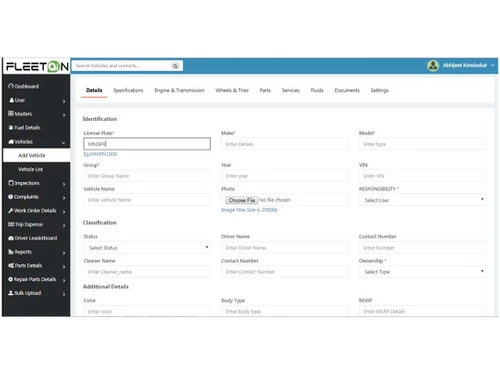Expand the Repair Parts Details chevron
Screen dimensions: 500x375
[x=64, y=280]
